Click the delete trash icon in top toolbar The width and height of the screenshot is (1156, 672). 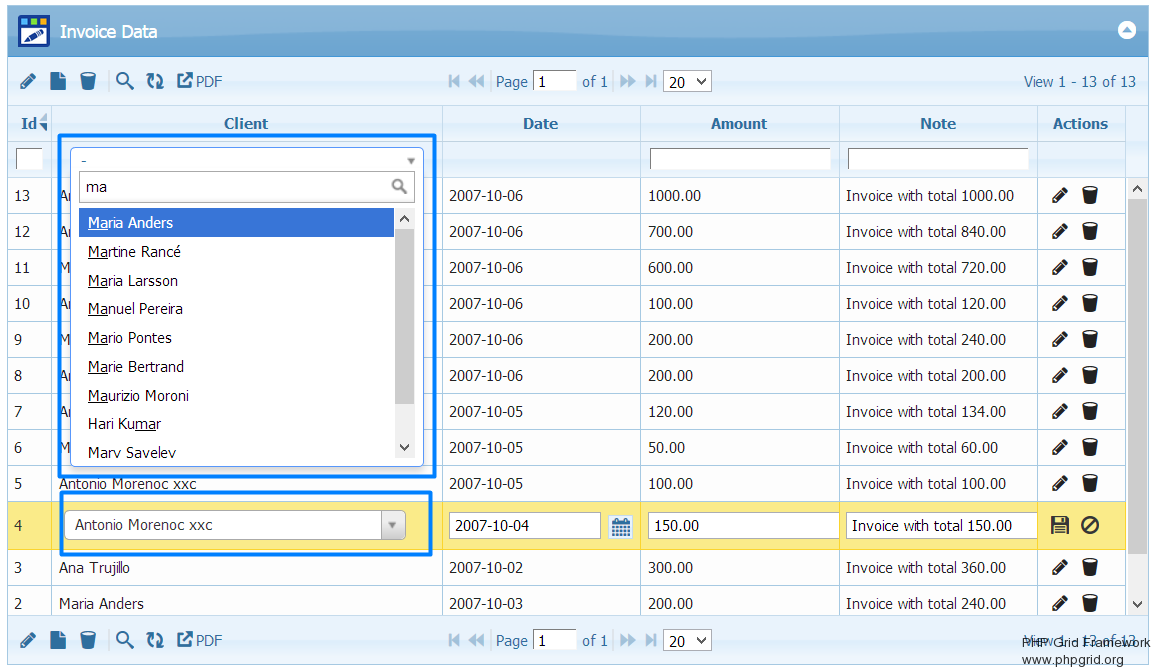click(88, 81)
